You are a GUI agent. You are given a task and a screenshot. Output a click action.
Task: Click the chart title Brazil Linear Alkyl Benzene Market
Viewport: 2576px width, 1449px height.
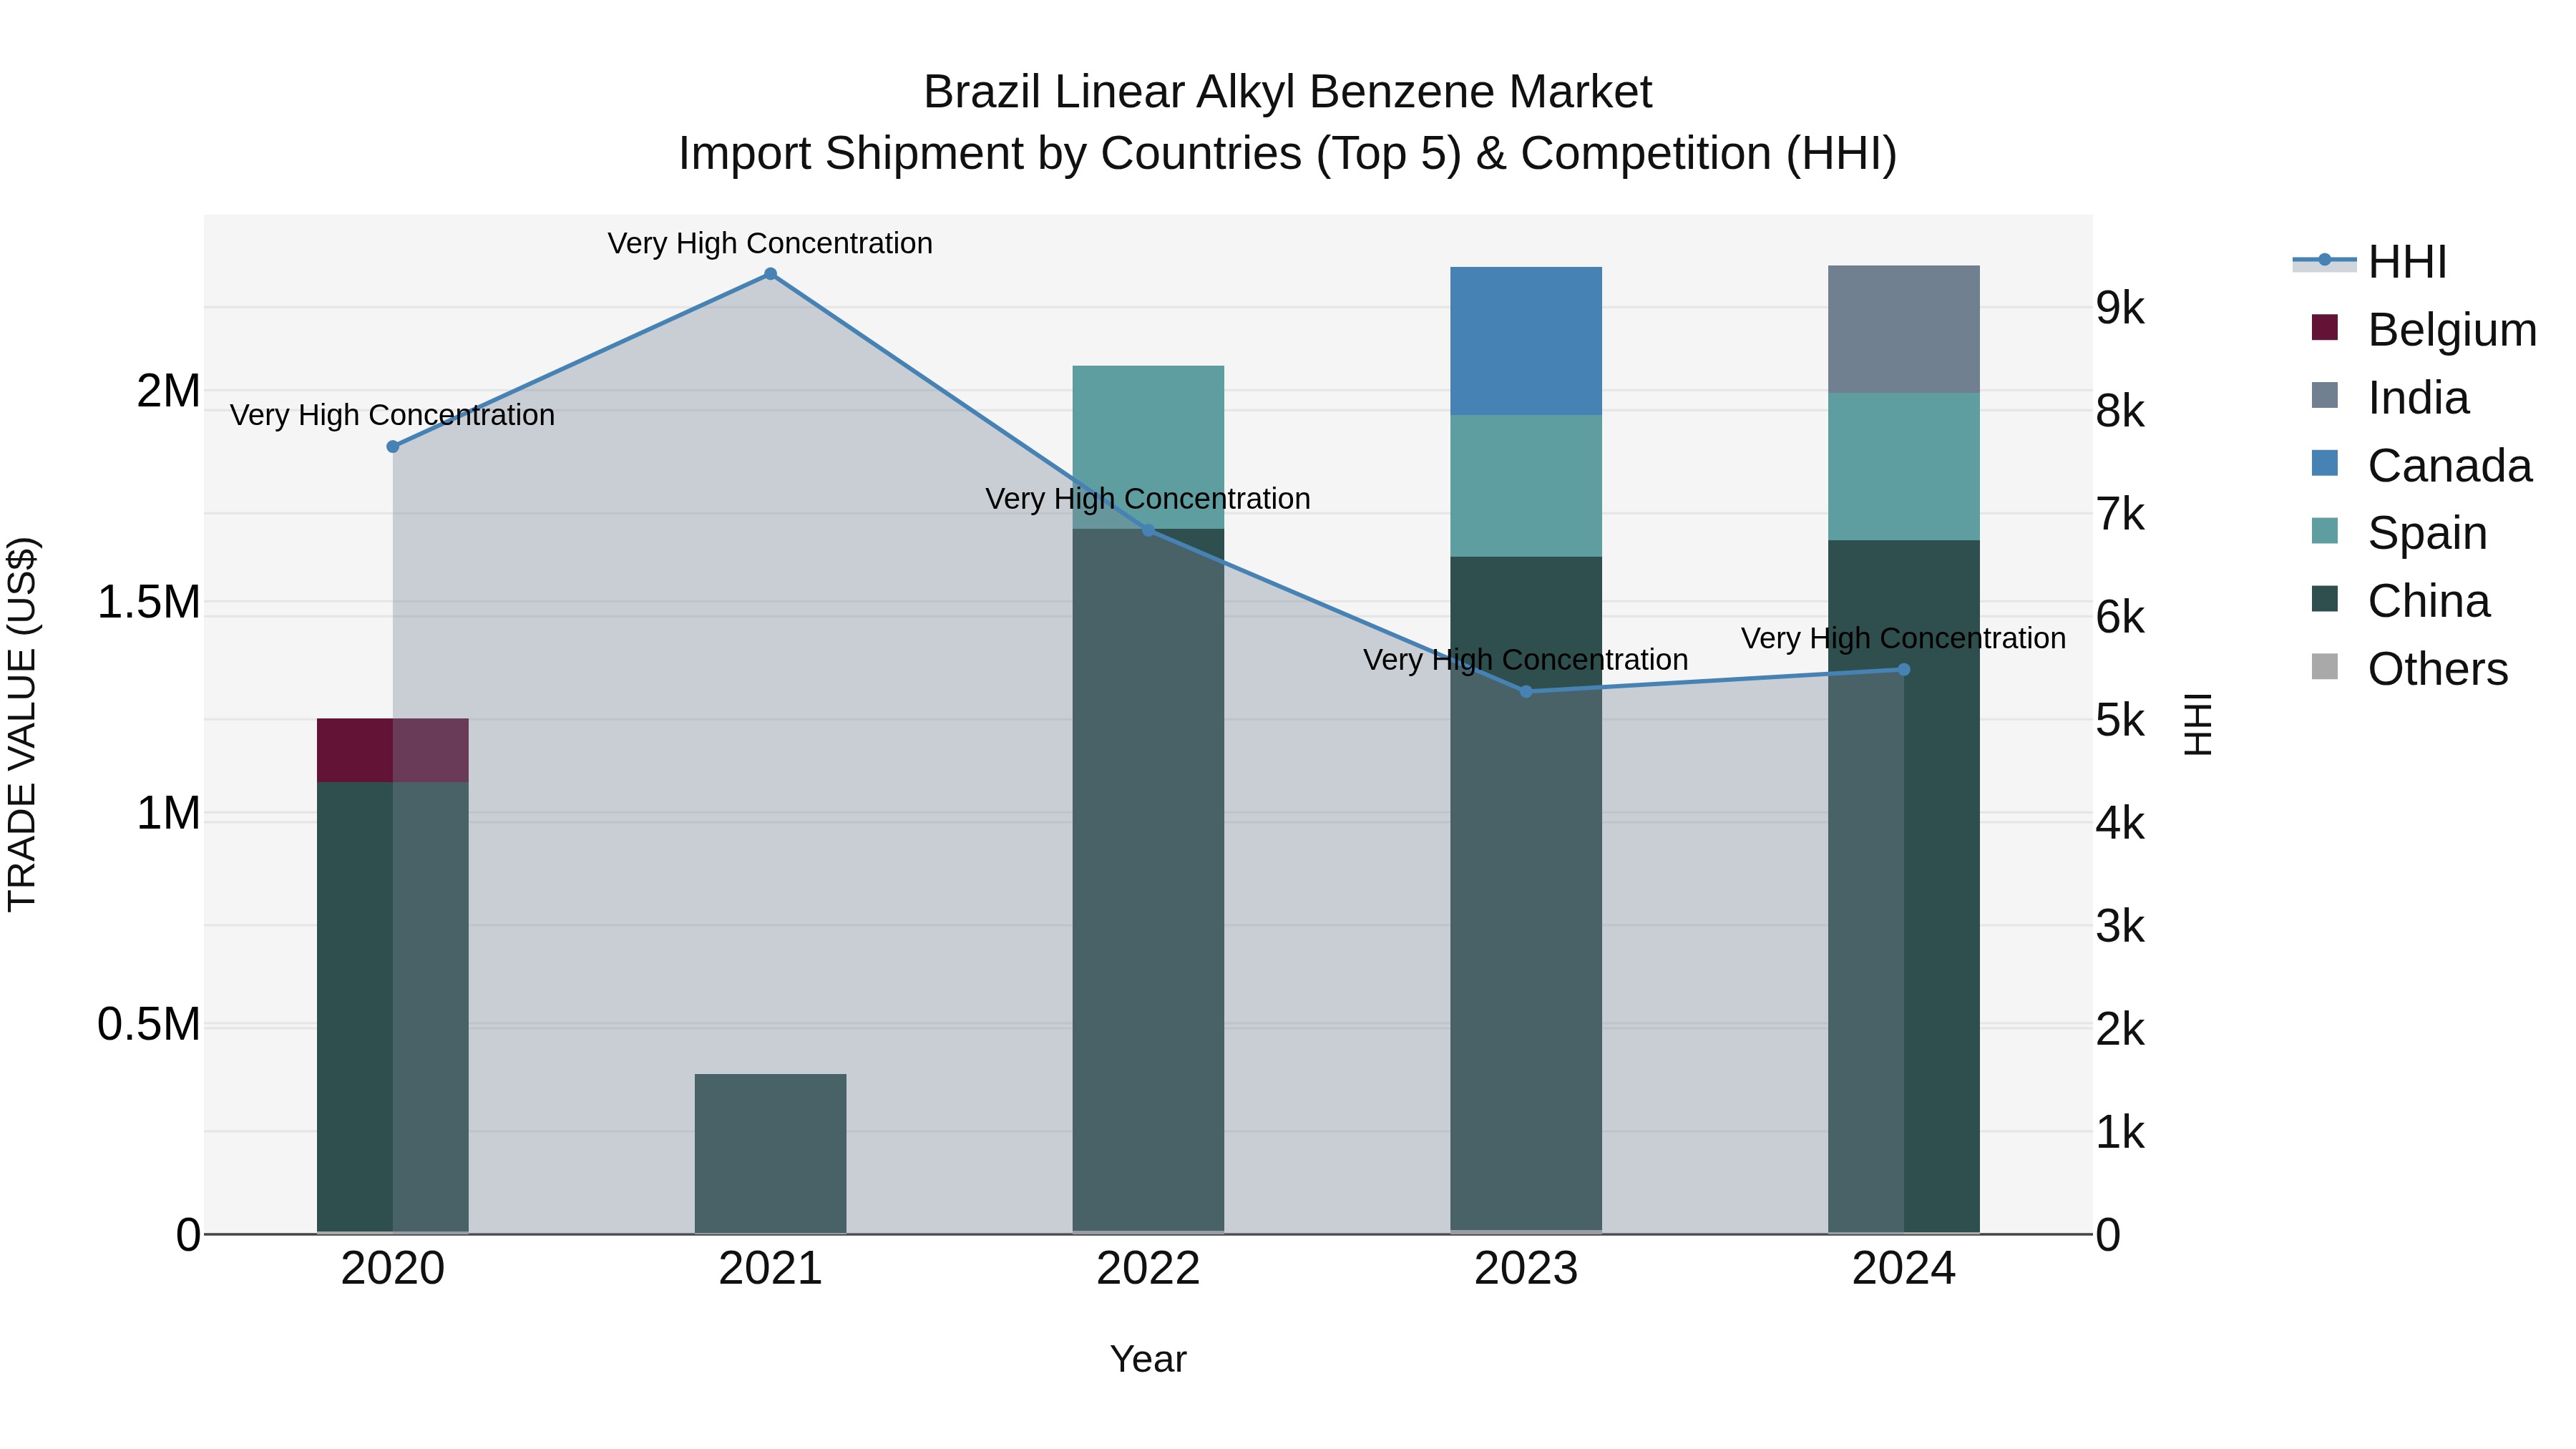(1287, 92)
